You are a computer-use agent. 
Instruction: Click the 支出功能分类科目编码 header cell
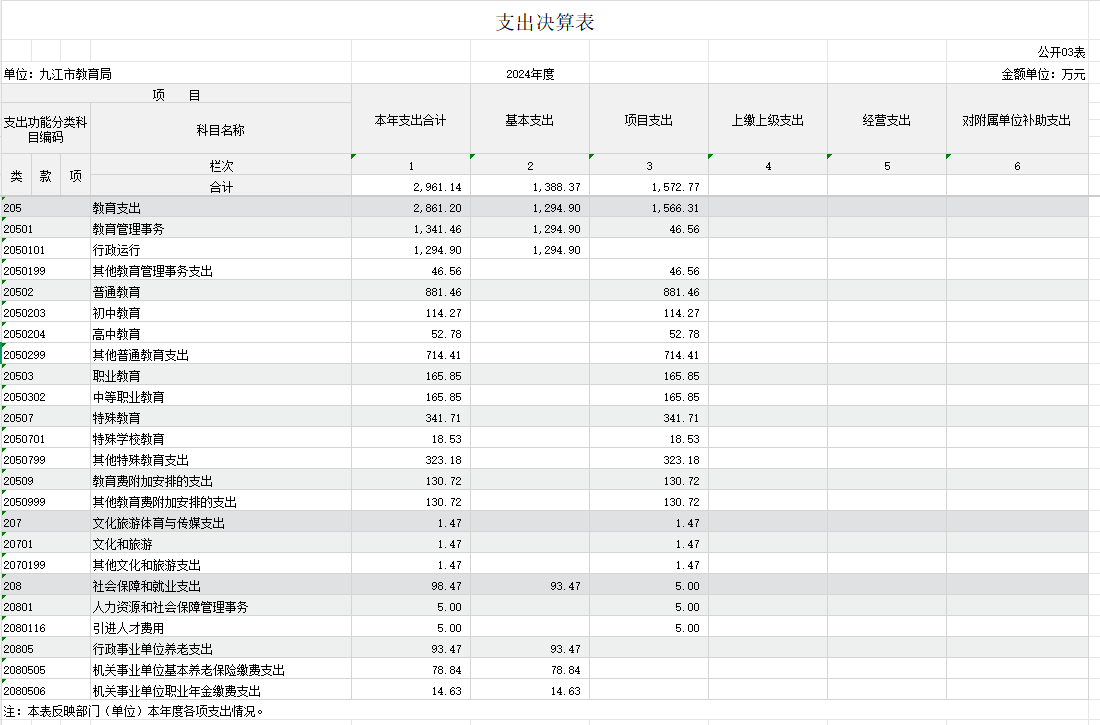coord(45,130)
